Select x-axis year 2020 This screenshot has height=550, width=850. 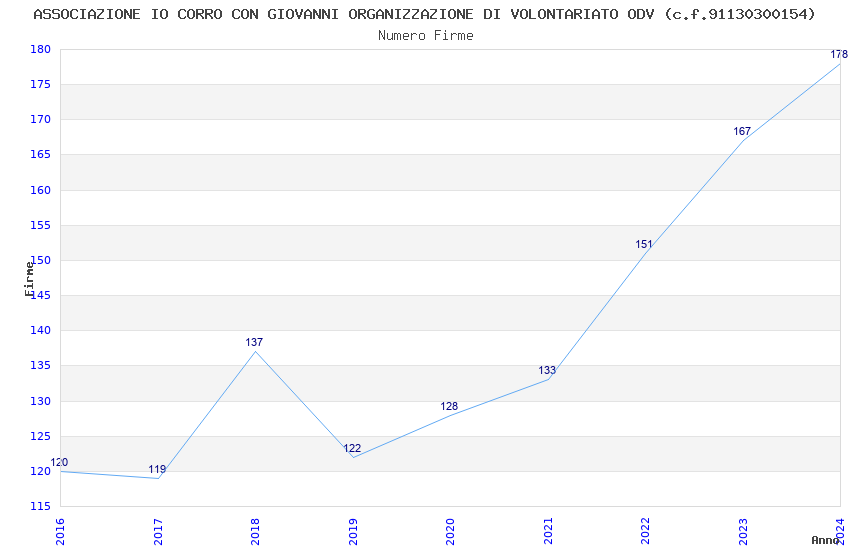450,532
